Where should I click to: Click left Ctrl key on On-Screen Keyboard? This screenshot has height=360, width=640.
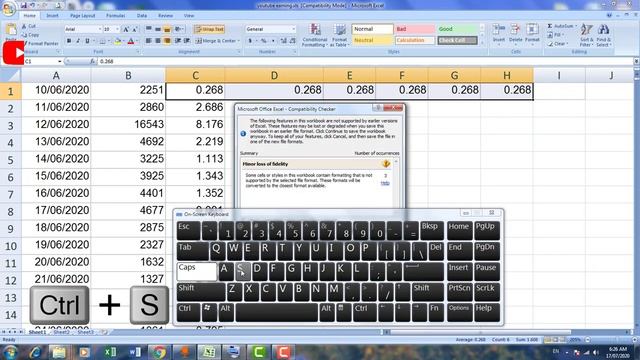tap(188, 313)
